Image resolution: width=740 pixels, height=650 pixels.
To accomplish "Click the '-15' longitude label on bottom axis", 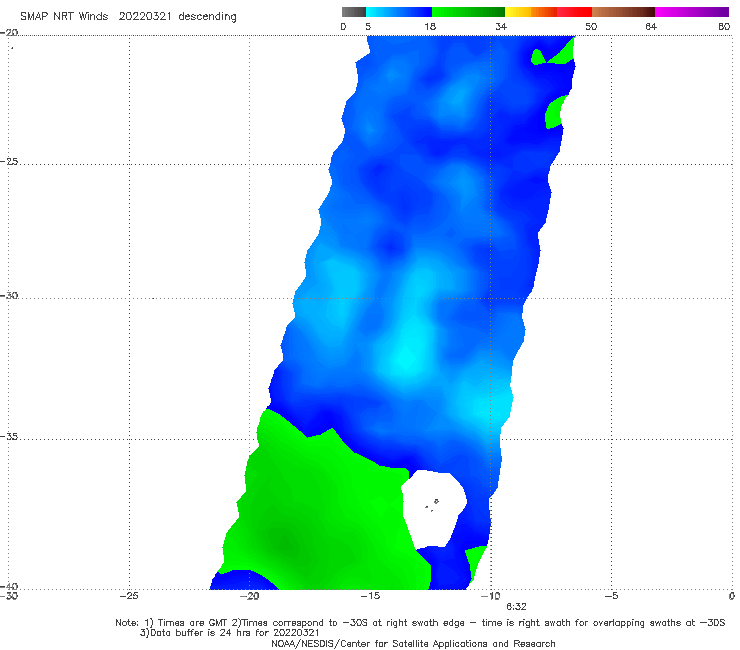I will [x=370, y=596].
